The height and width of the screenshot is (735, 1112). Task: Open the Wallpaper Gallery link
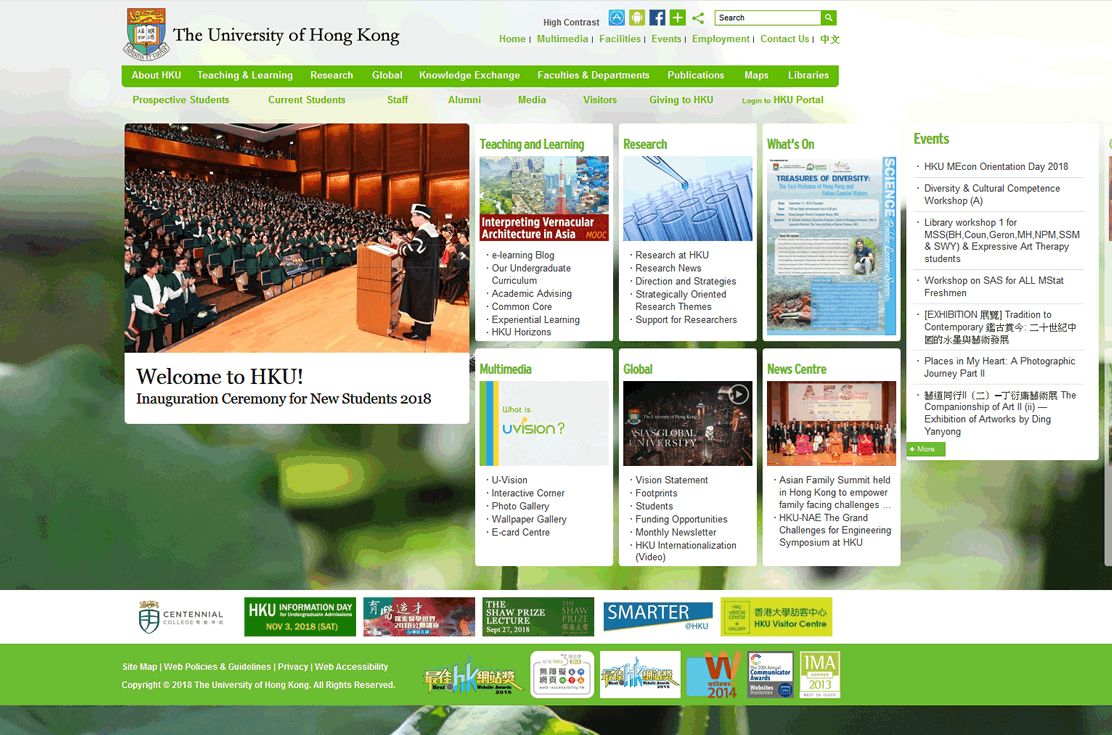pos(529,519)
